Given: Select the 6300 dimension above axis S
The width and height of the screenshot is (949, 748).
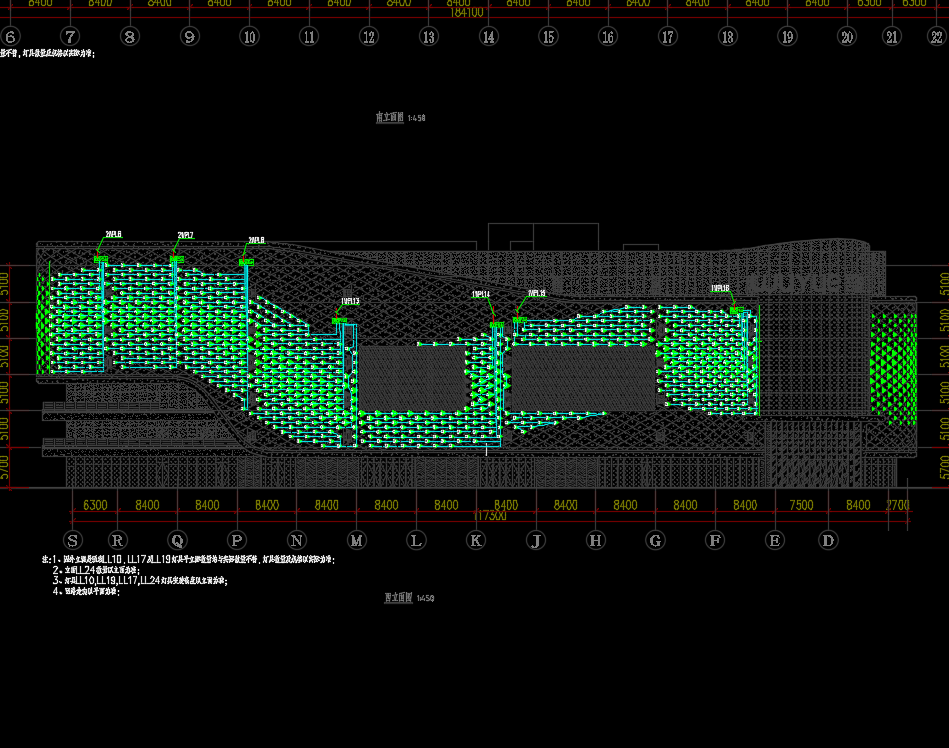Looking at the screenshot, I should pyautogui.click(x=95, y=505).
